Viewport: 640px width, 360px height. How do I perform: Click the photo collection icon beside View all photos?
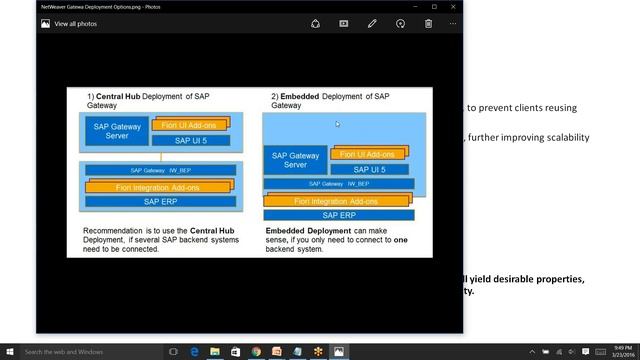(x=45, y=24)
